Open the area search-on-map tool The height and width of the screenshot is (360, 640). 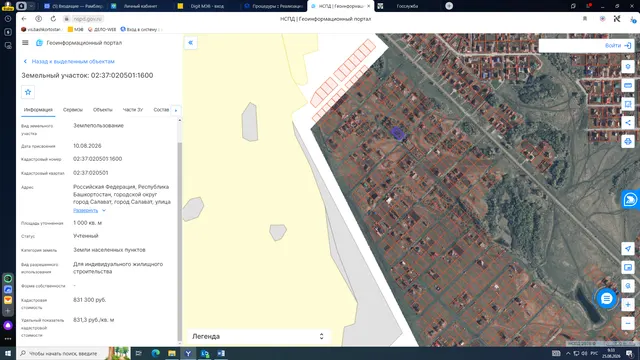coord(628,104)
